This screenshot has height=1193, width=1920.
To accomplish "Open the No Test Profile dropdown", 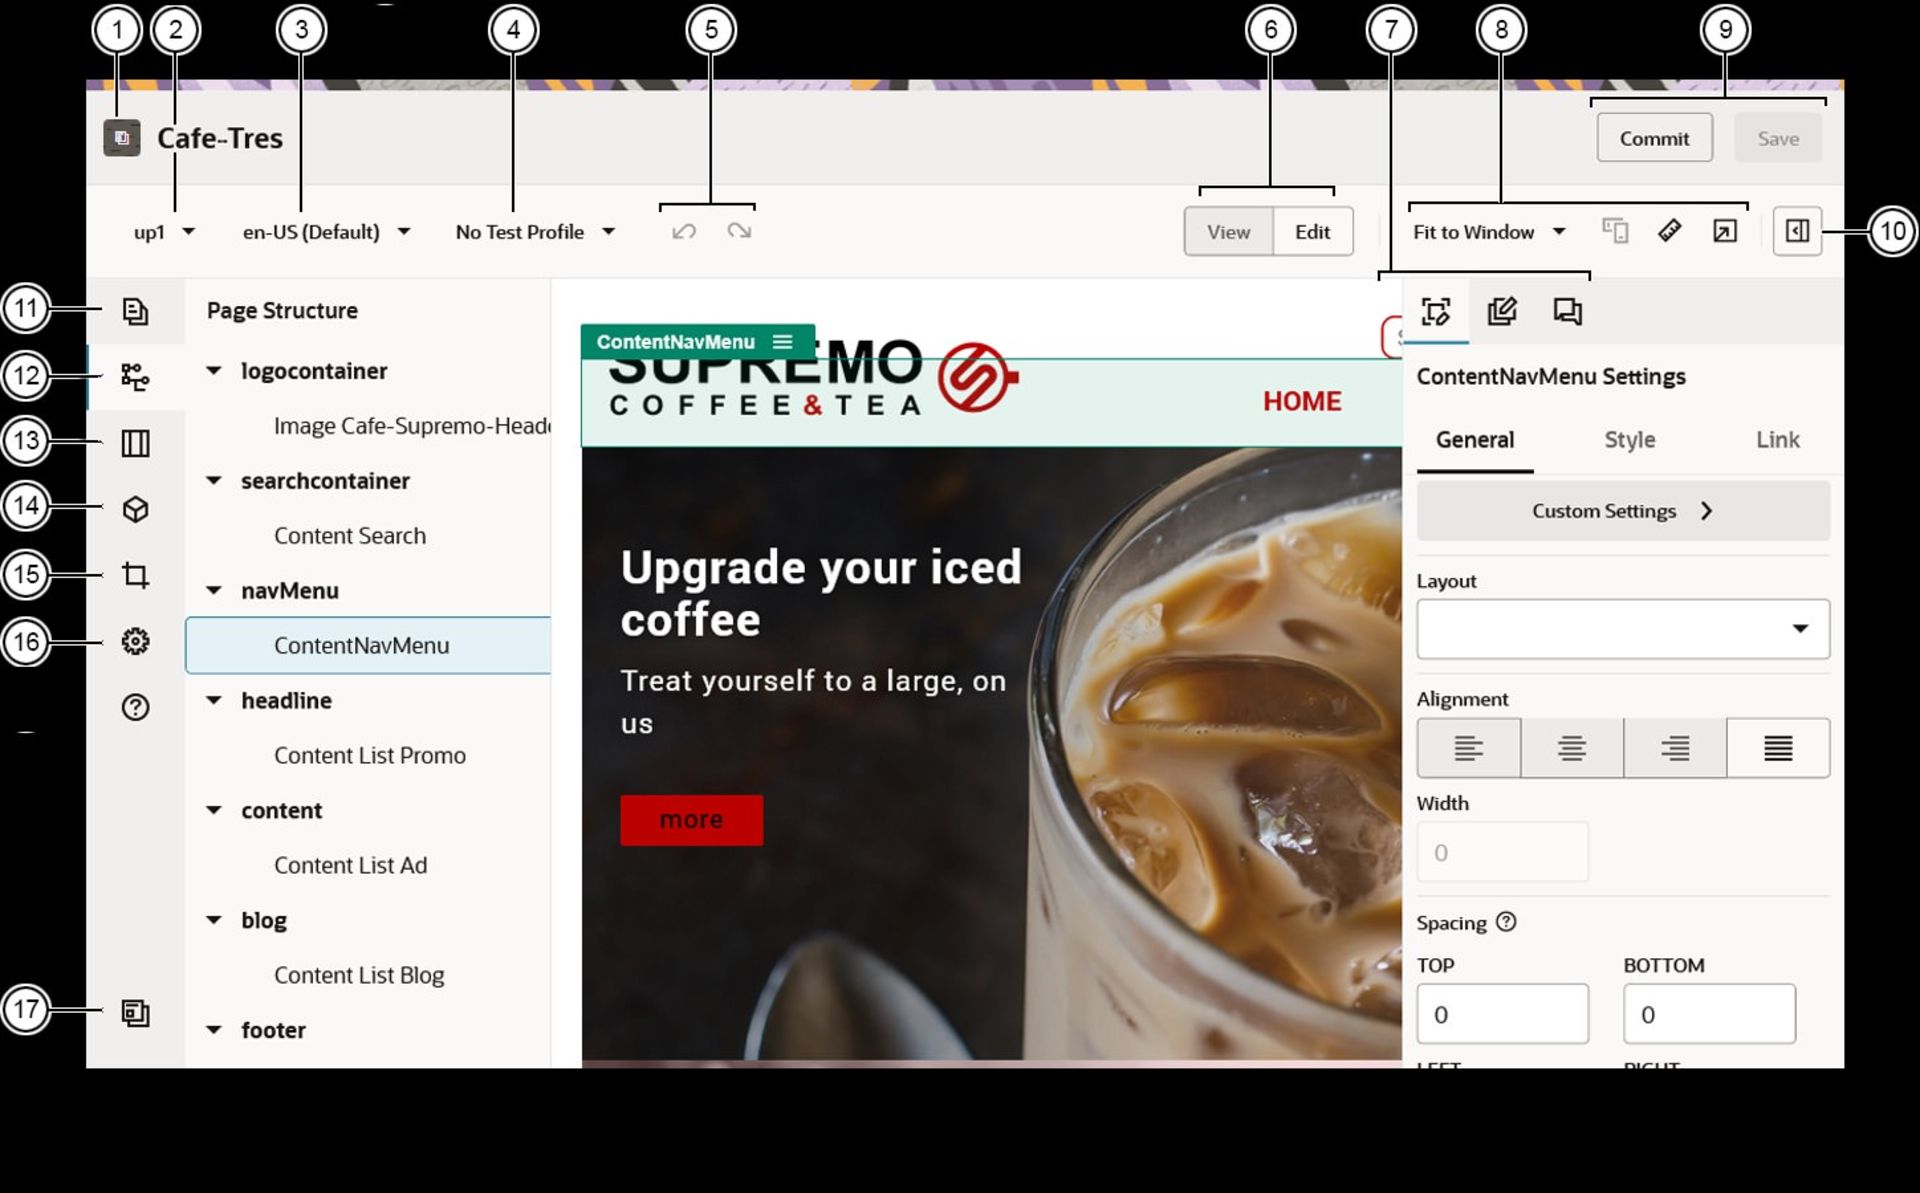I will pos(535,232).
